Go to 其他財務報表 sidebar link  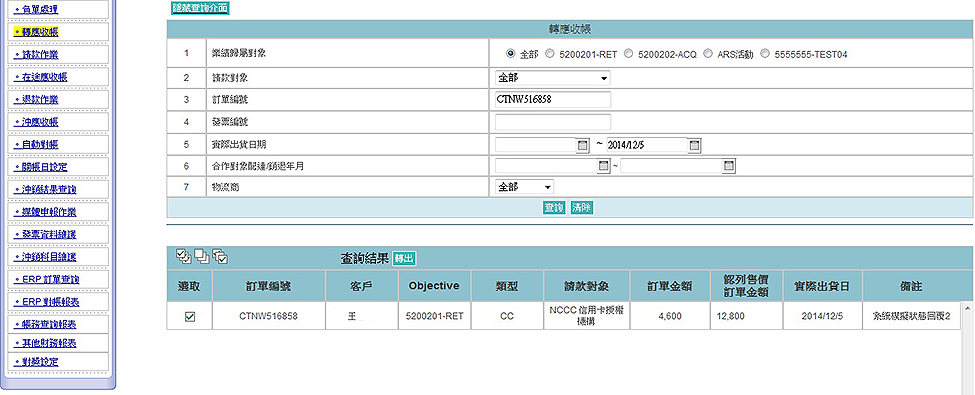45,343
